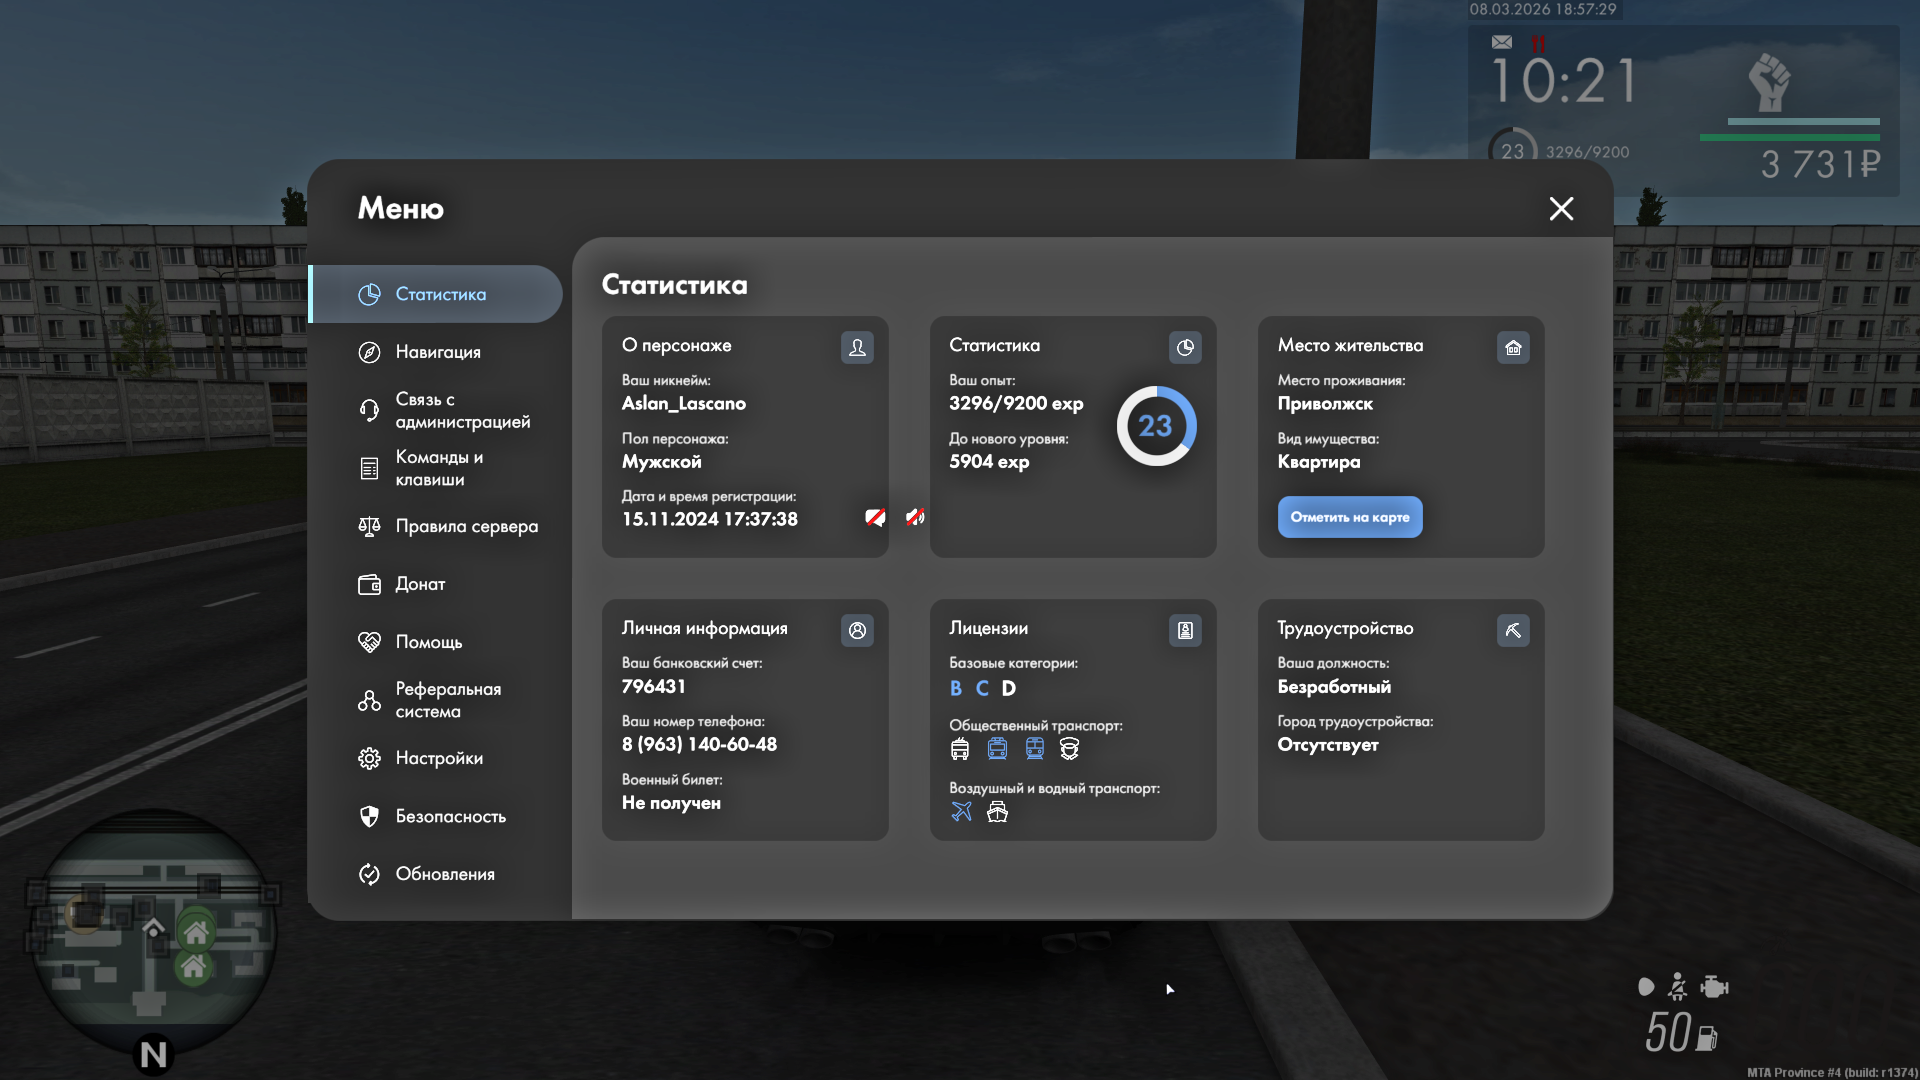This screenshot has height=1080, width=1920.
Task: Open the Навигация menu section
Action: [x=437, y=352]
